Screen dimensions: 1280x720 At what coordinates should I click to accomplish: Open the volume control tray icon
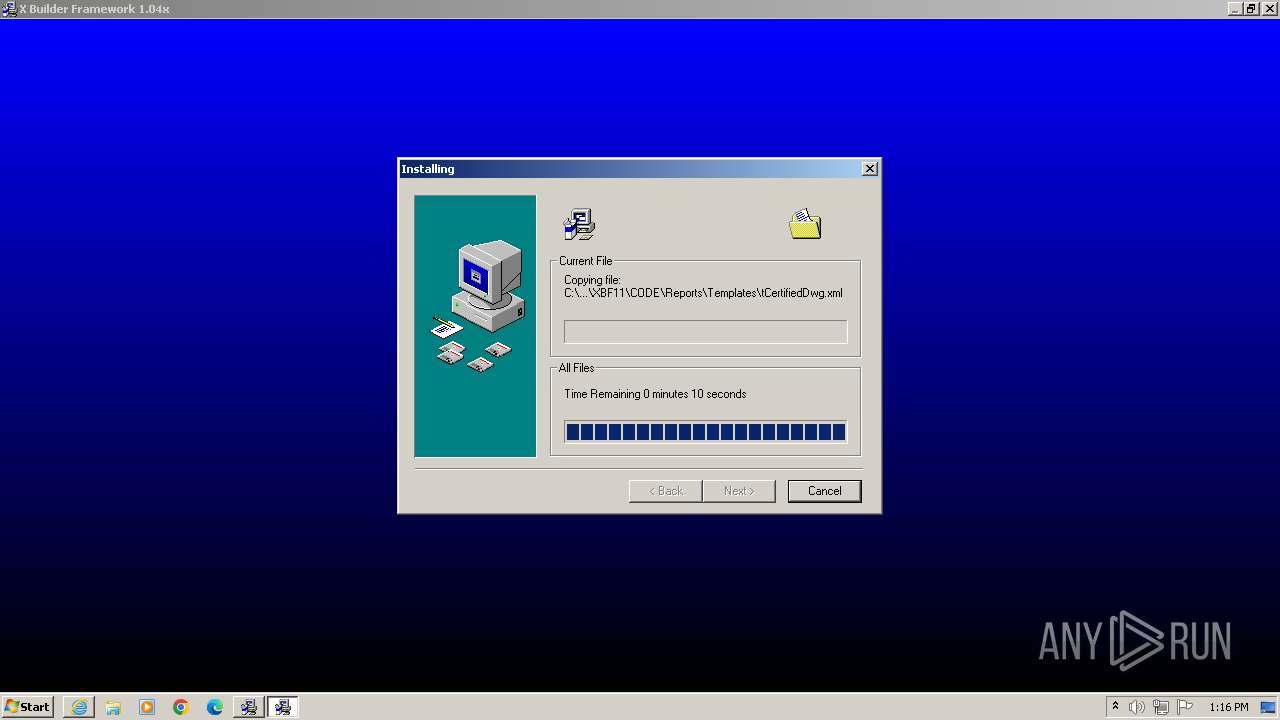tap(1137, 707)
